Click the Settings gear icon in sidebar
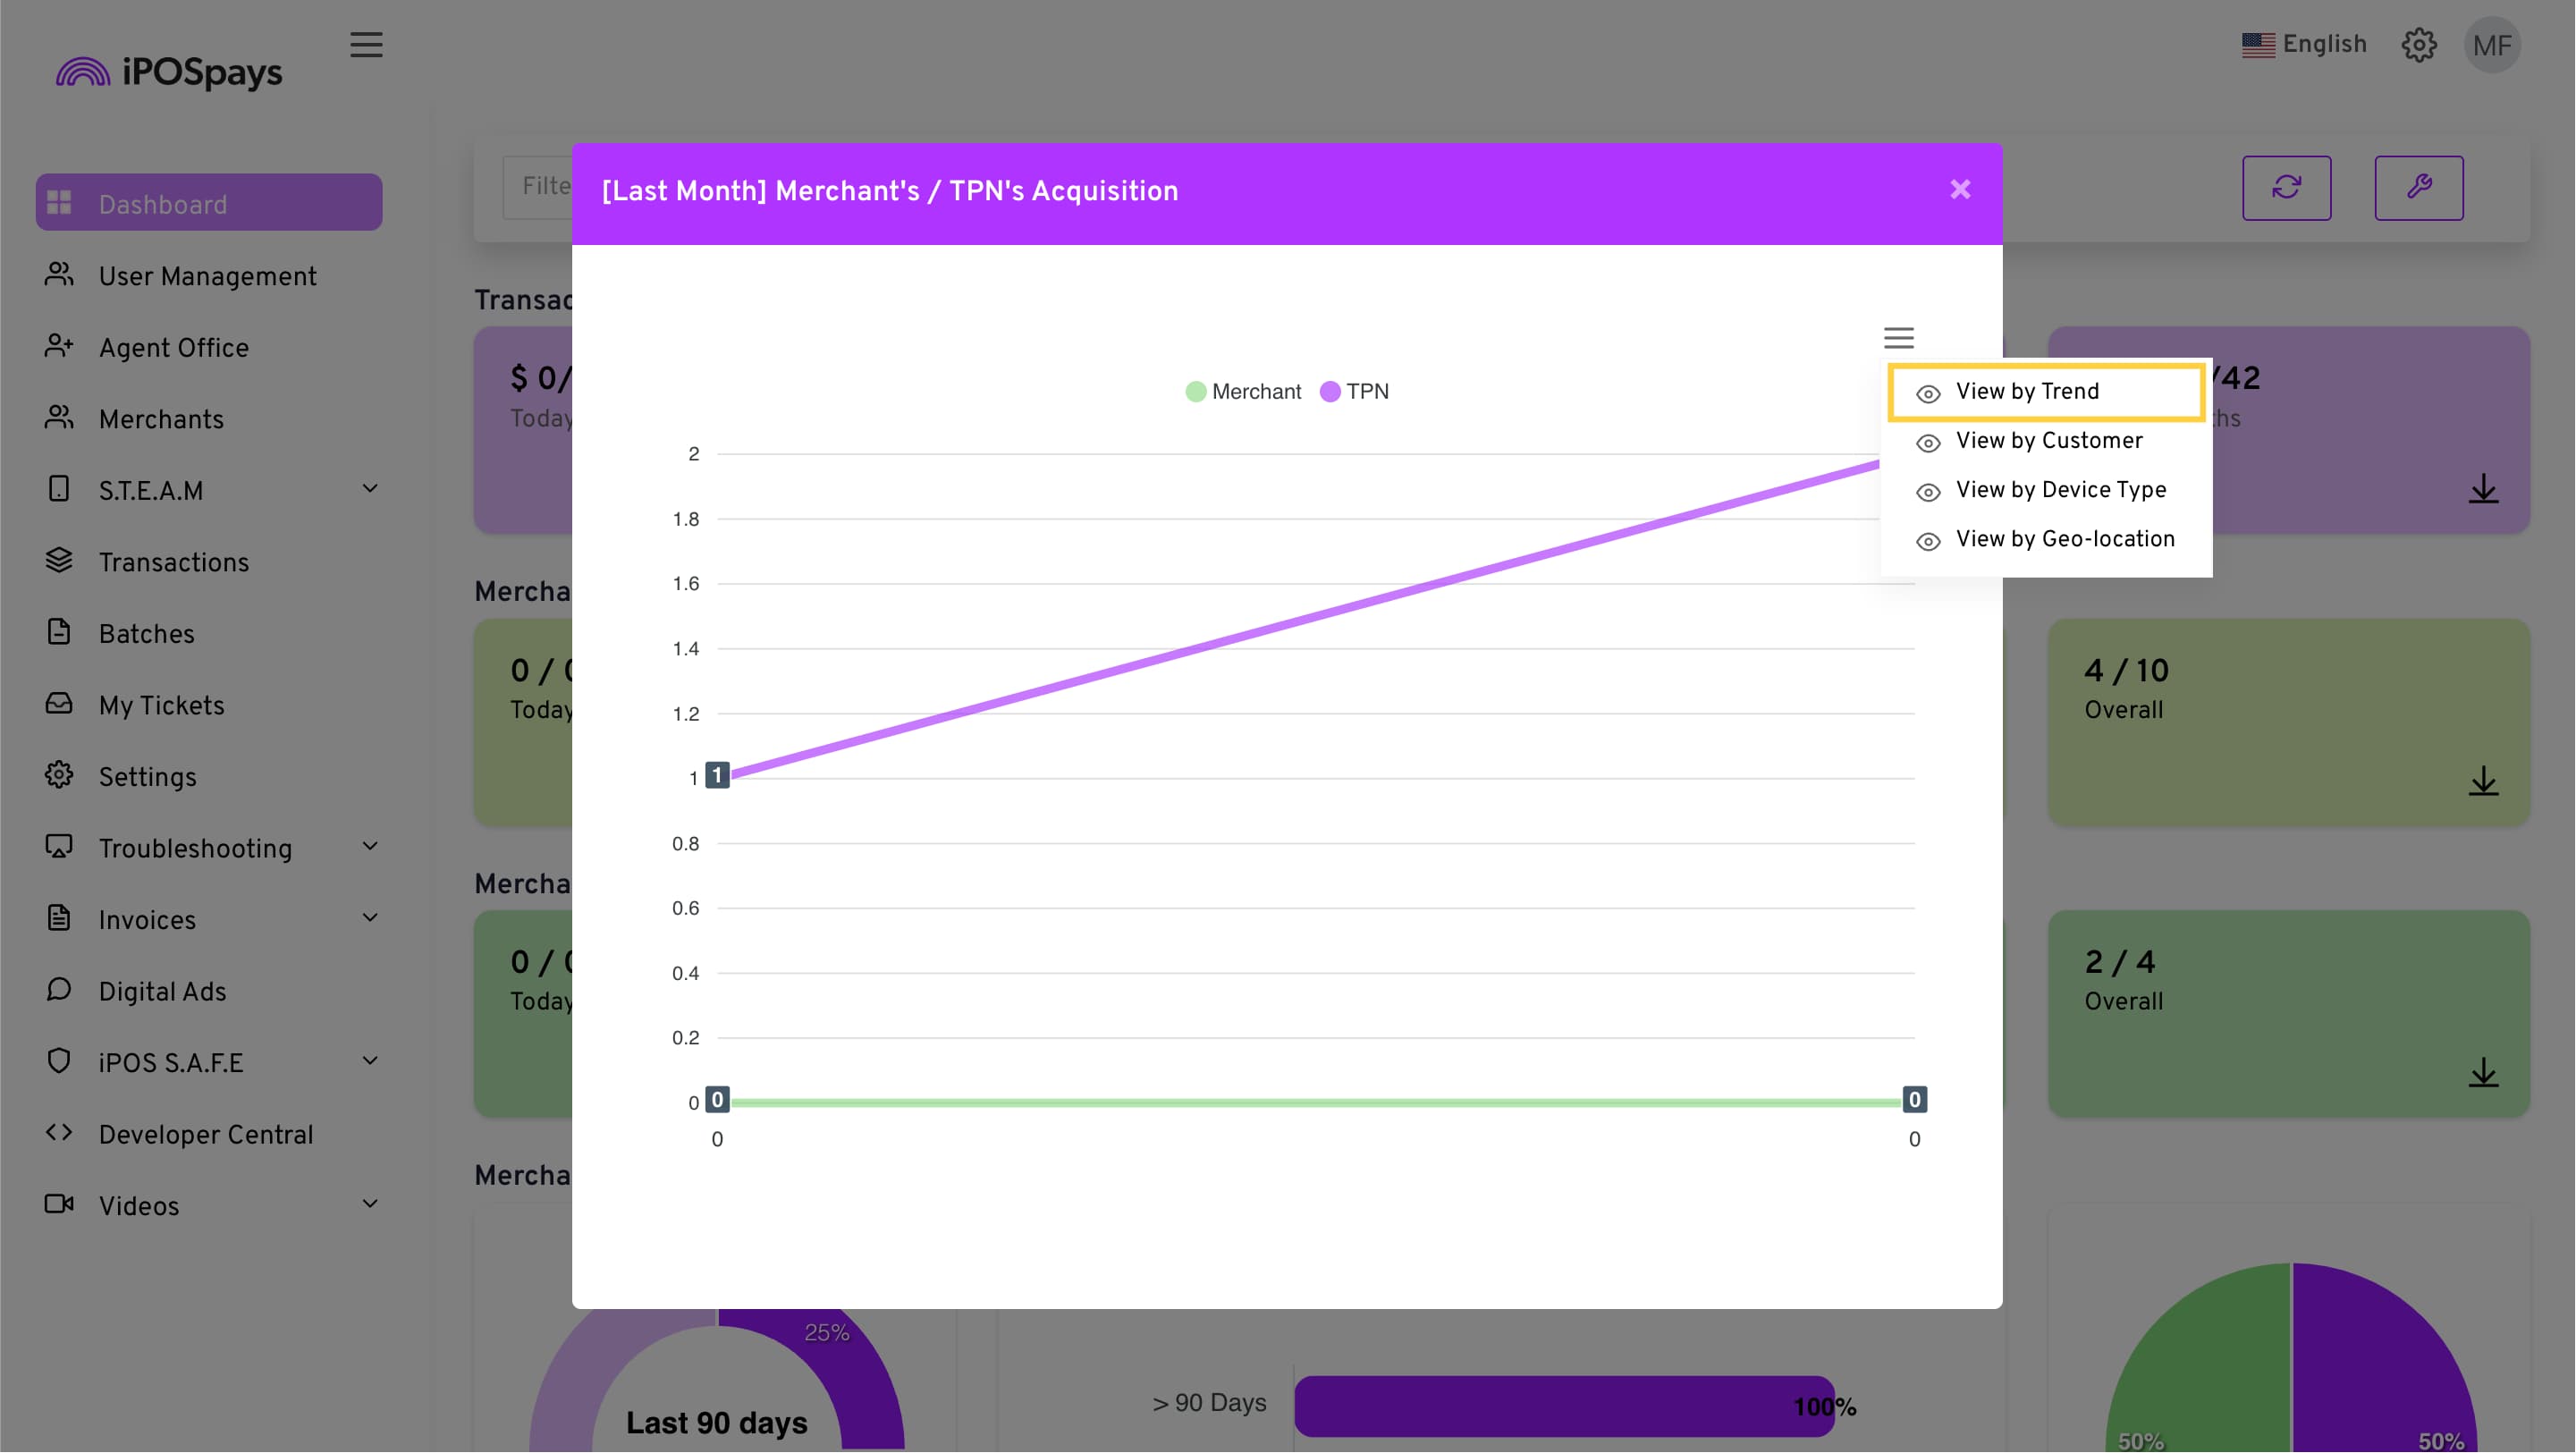 59,776
